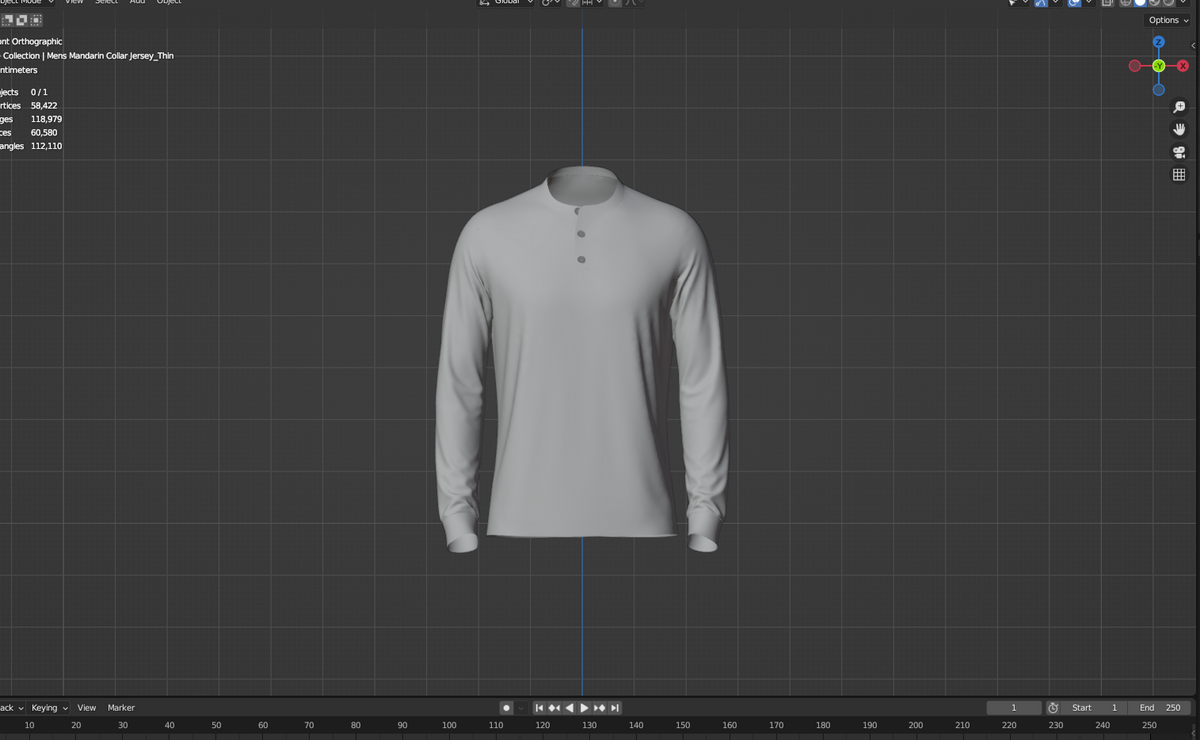Click the green Y axis gizmo center

(1158, 66)
